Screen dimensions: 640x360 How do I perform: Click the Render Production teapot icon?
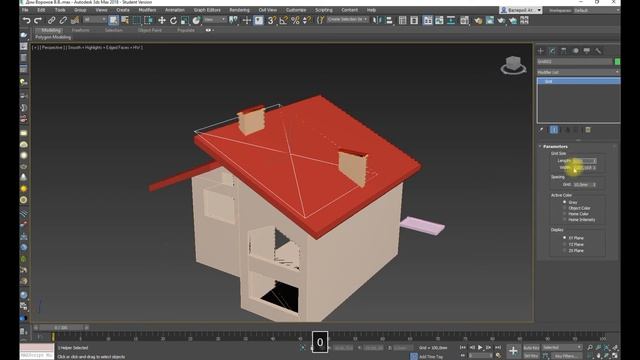[x=501, y=20]
